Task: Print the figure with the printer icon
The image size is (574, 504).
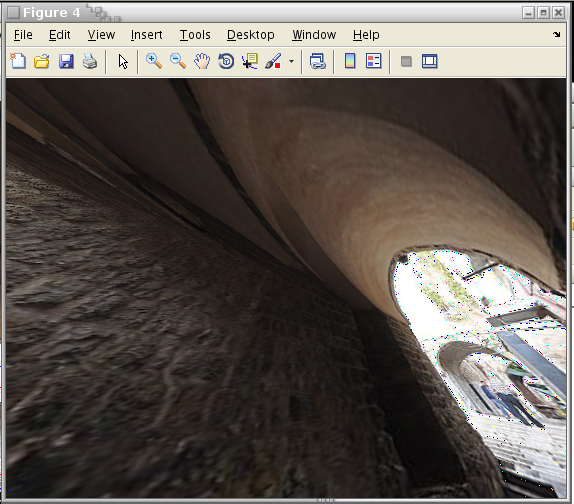Action: click(90, 61)
